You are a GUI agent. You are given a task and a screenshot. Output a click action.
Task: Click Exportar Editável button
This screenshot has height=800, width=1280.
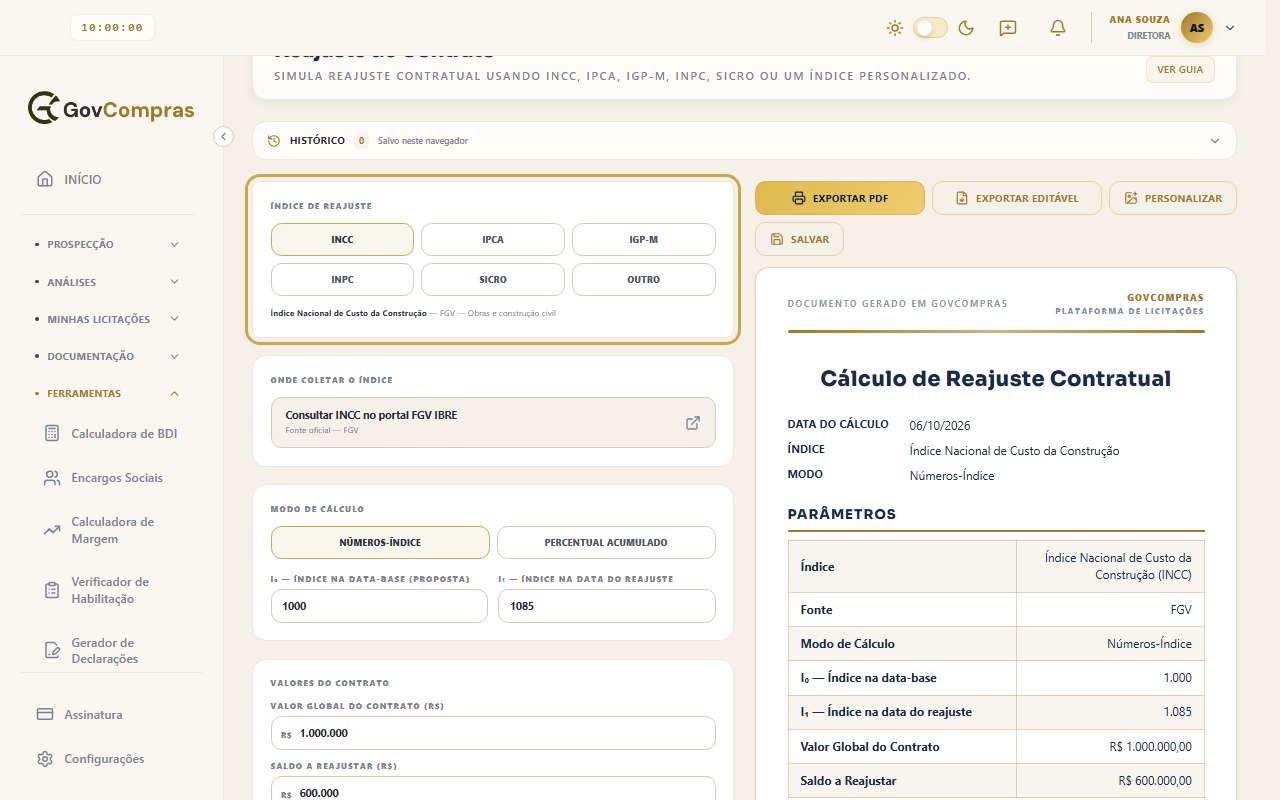tap(1017, 198)
